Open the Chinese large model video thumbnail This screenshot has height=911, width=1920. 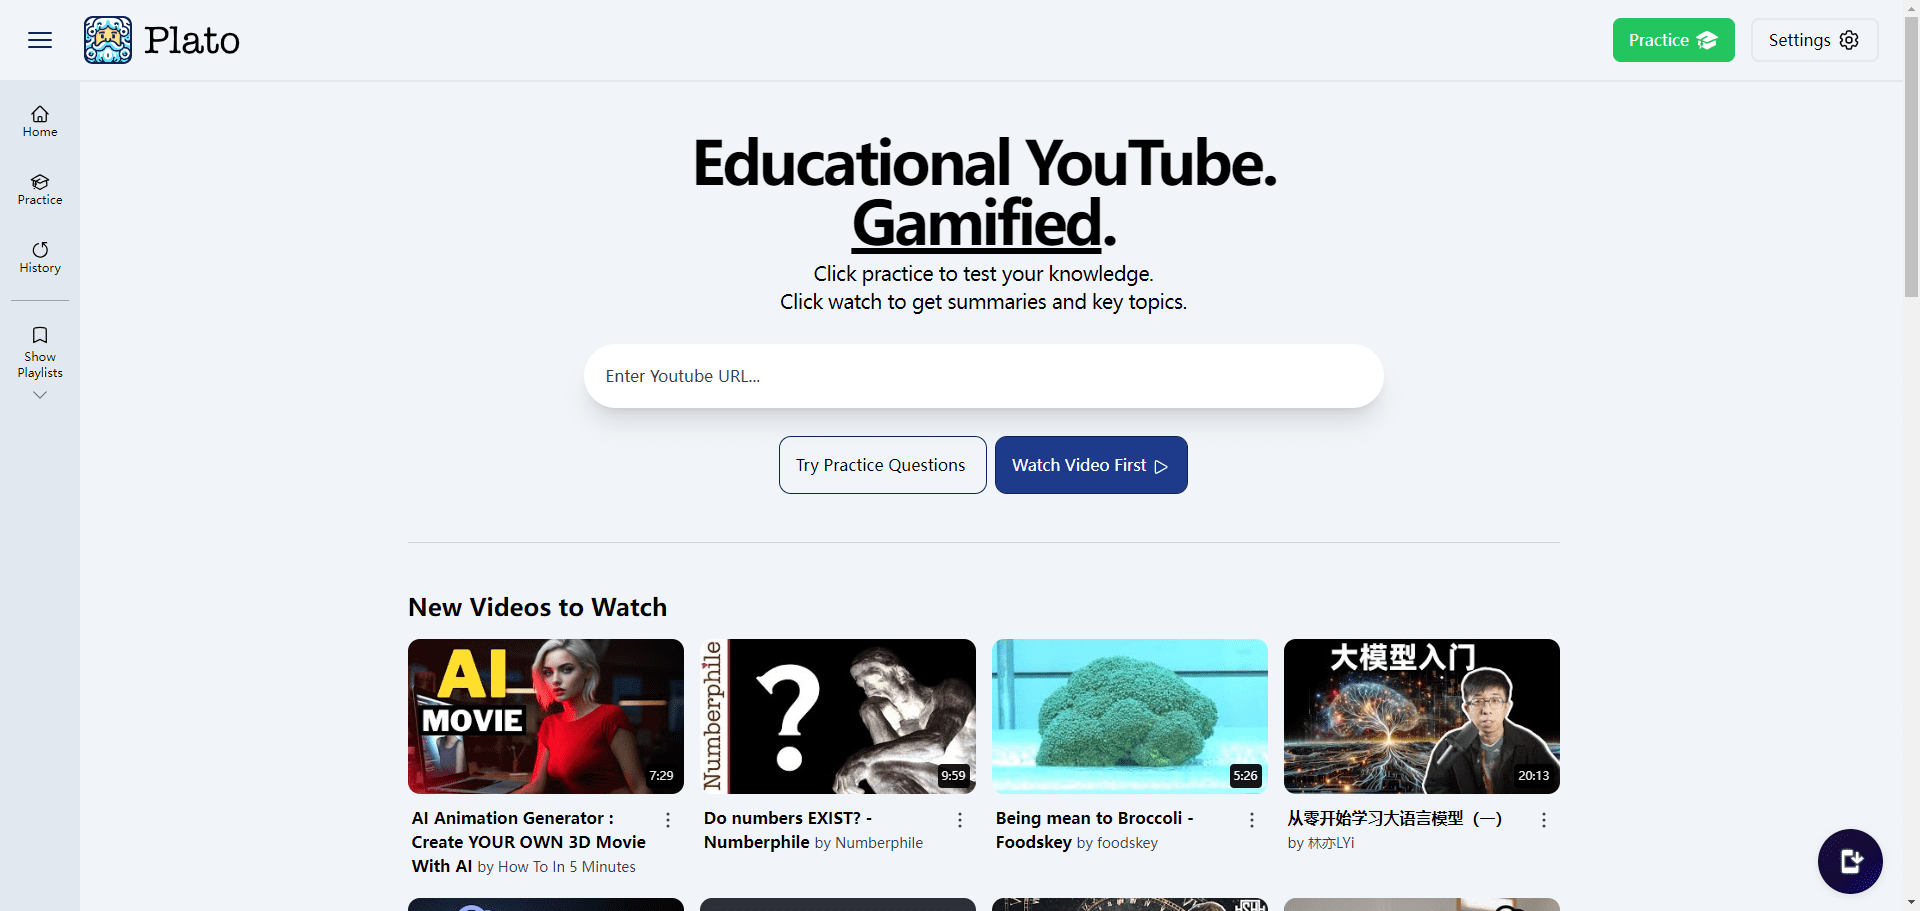[x=1422, y=716]
